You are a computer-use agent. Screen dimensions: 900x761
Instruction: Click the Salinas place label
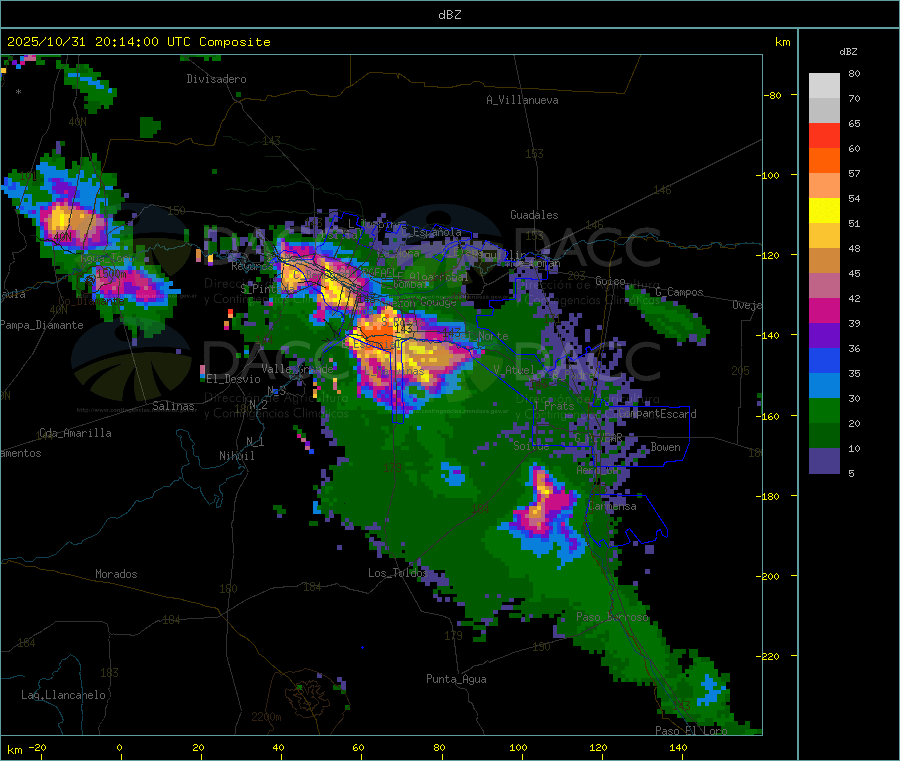173,406
